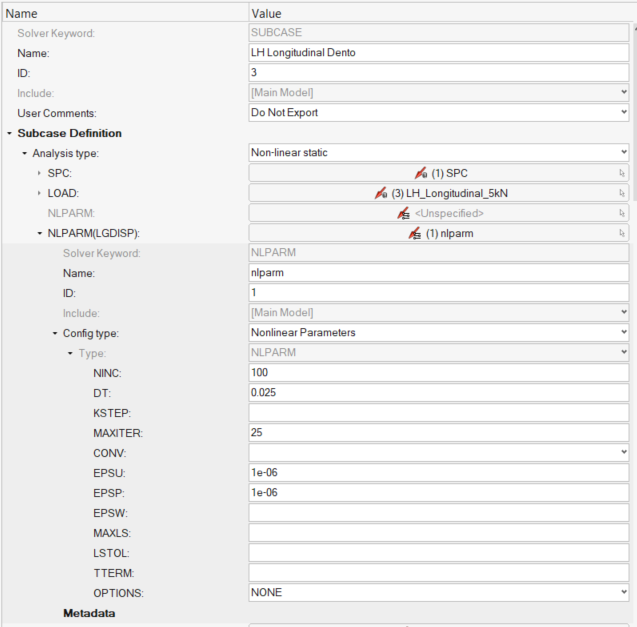
Task: Click the empty LSTOL field
Action: [439, 553]
